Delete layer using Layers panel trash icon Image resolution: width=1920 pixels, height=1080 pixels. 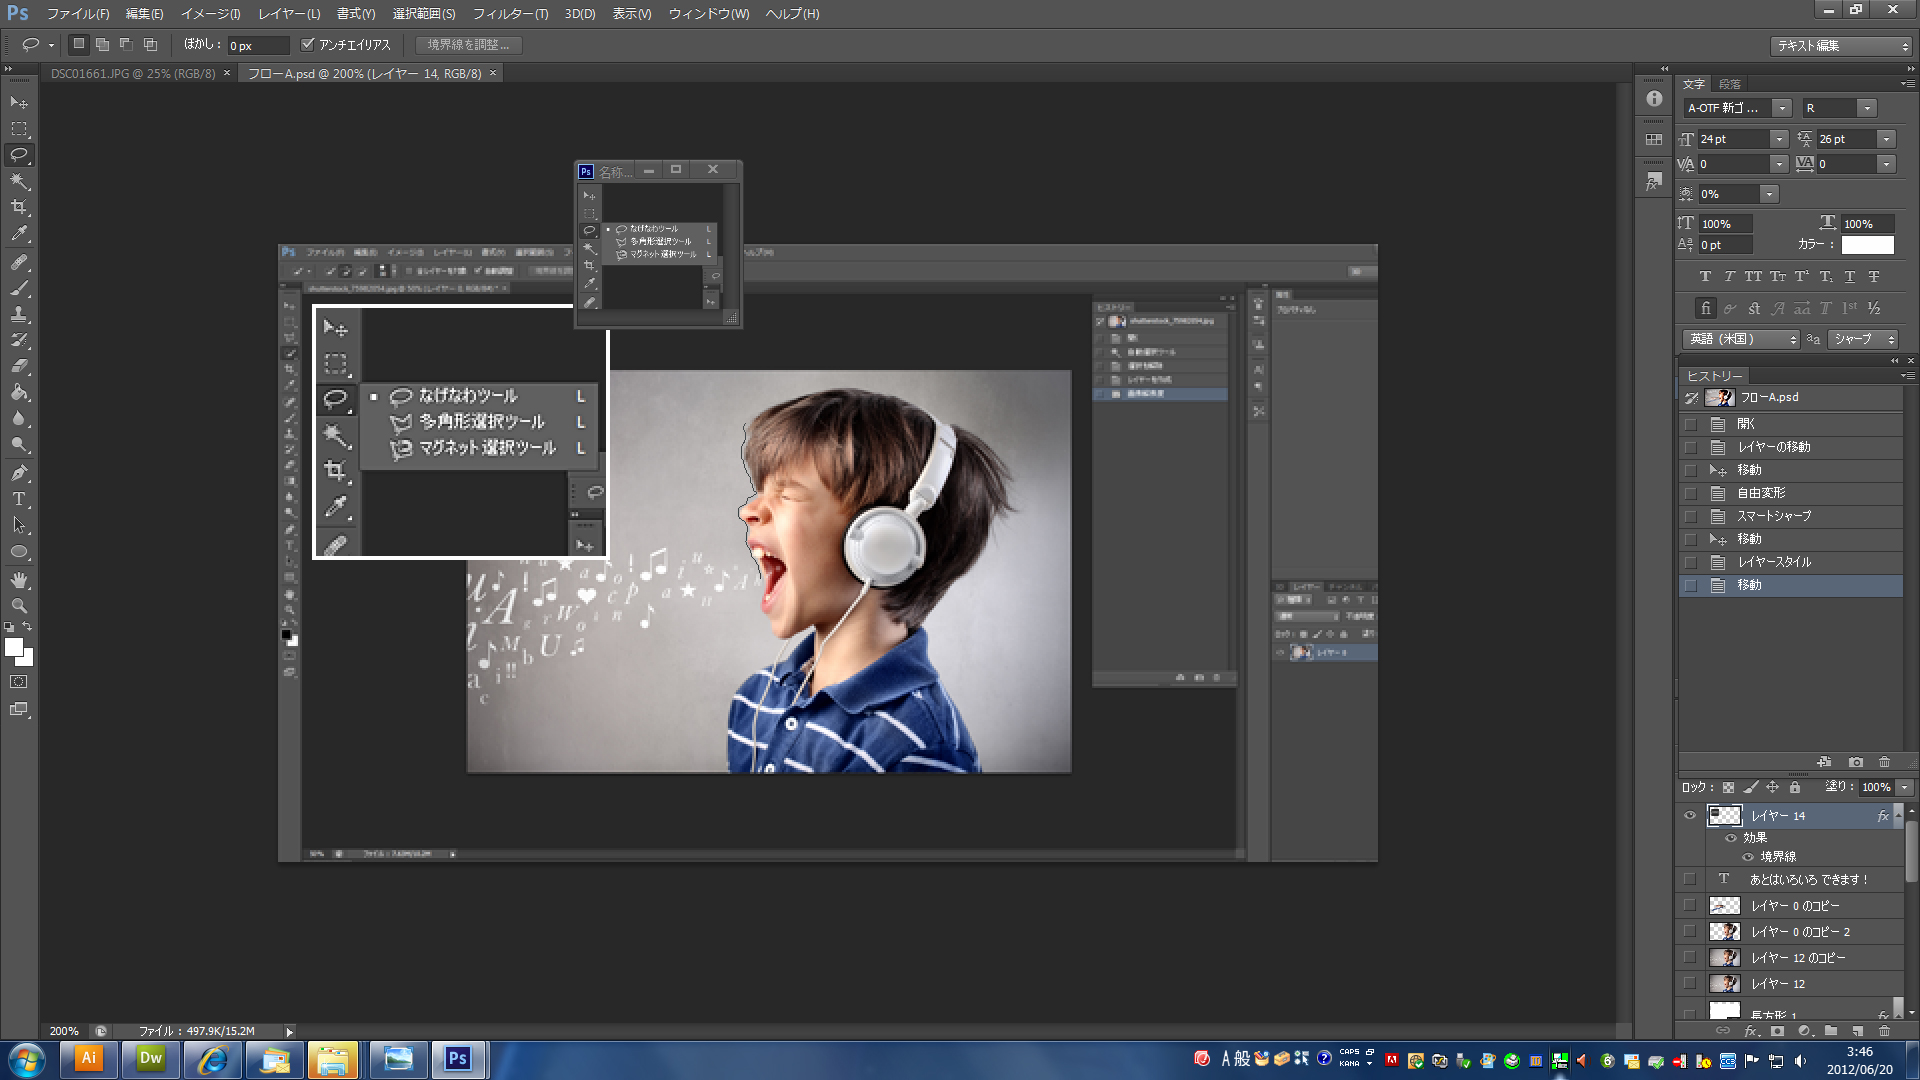click(x=1884, y=1031)
